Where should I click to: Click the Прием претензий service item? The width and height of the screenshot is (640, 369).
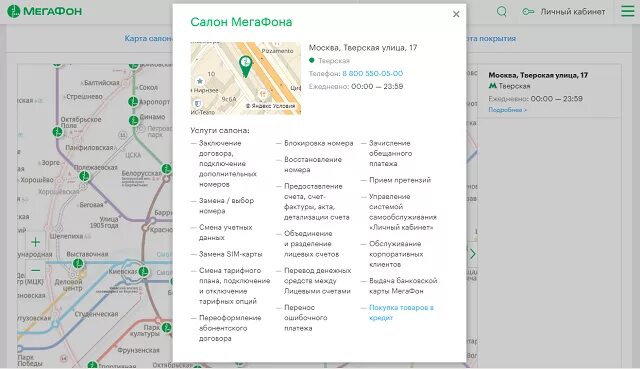400,180
